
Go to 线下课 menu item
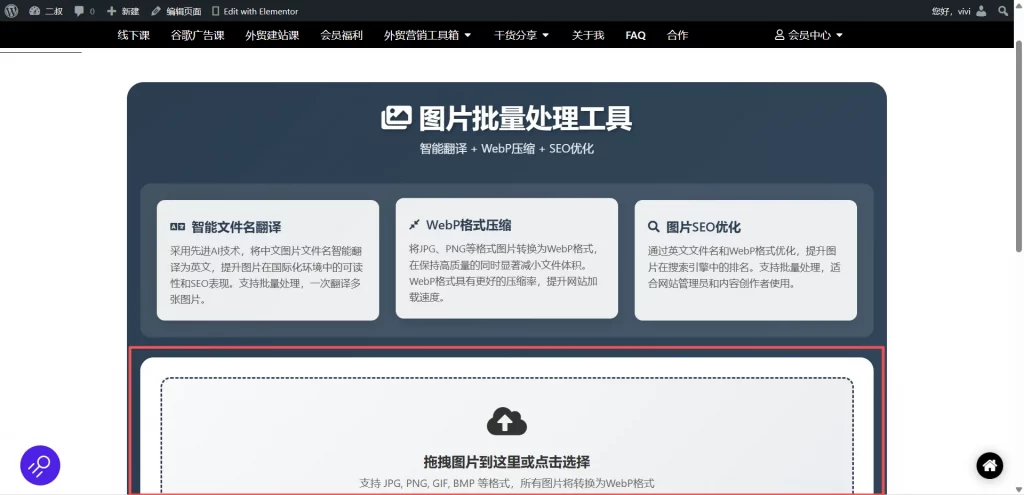(133, 35)
